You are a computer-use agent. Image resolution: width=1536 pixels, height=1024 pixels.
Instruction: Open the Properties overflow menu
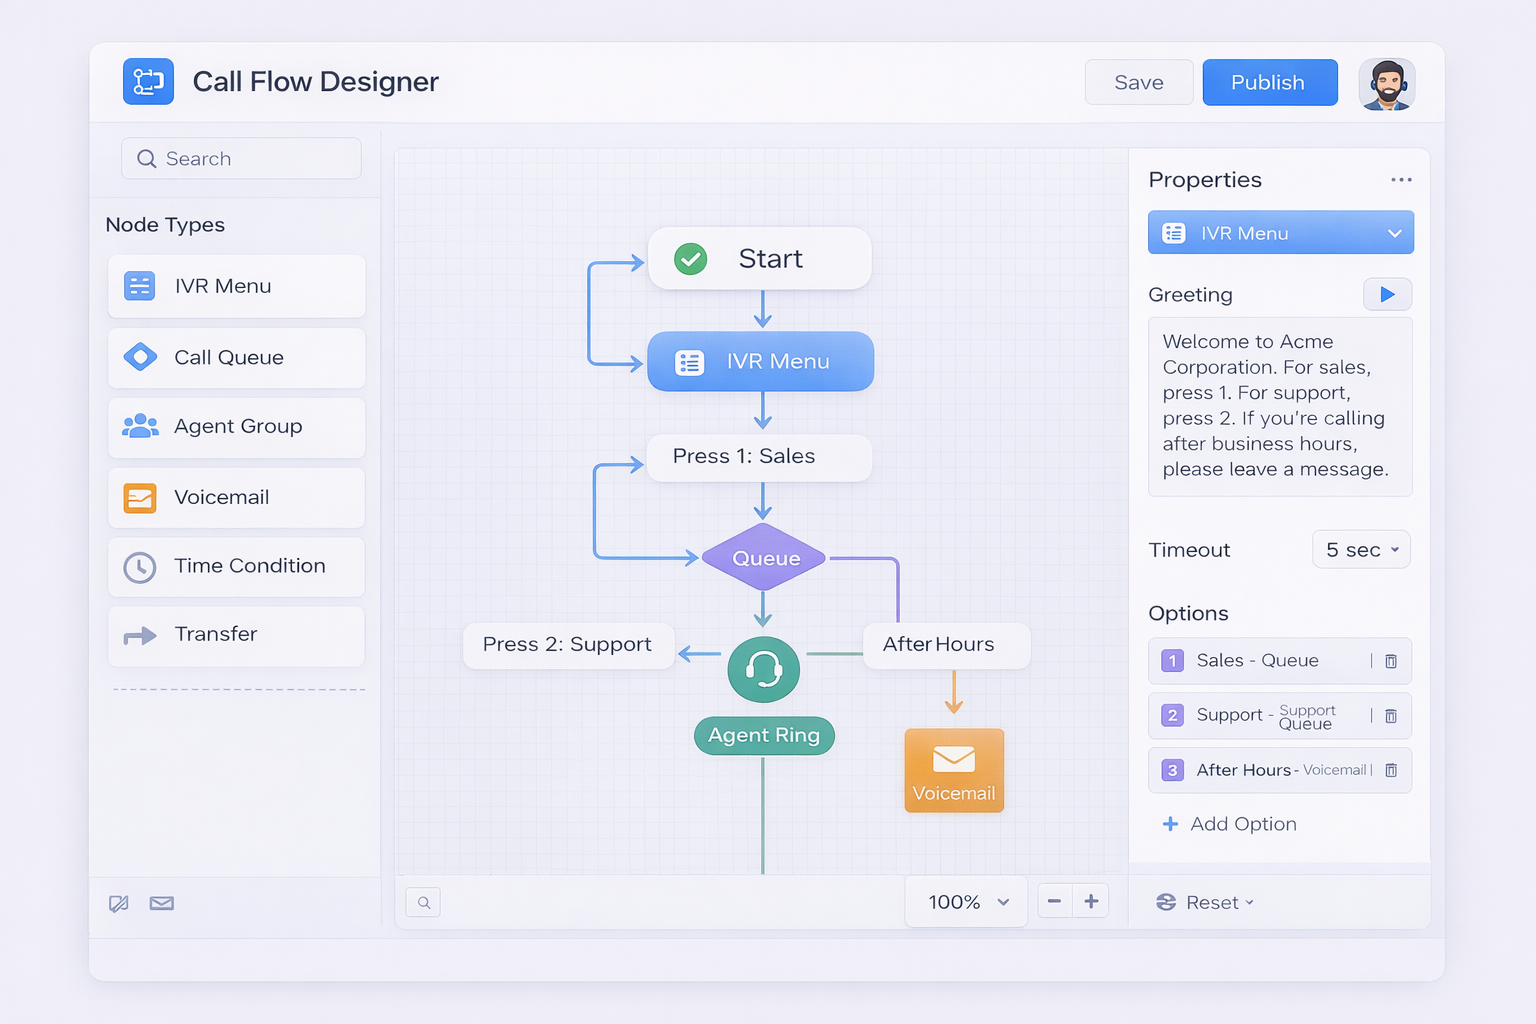(1401, 179)
